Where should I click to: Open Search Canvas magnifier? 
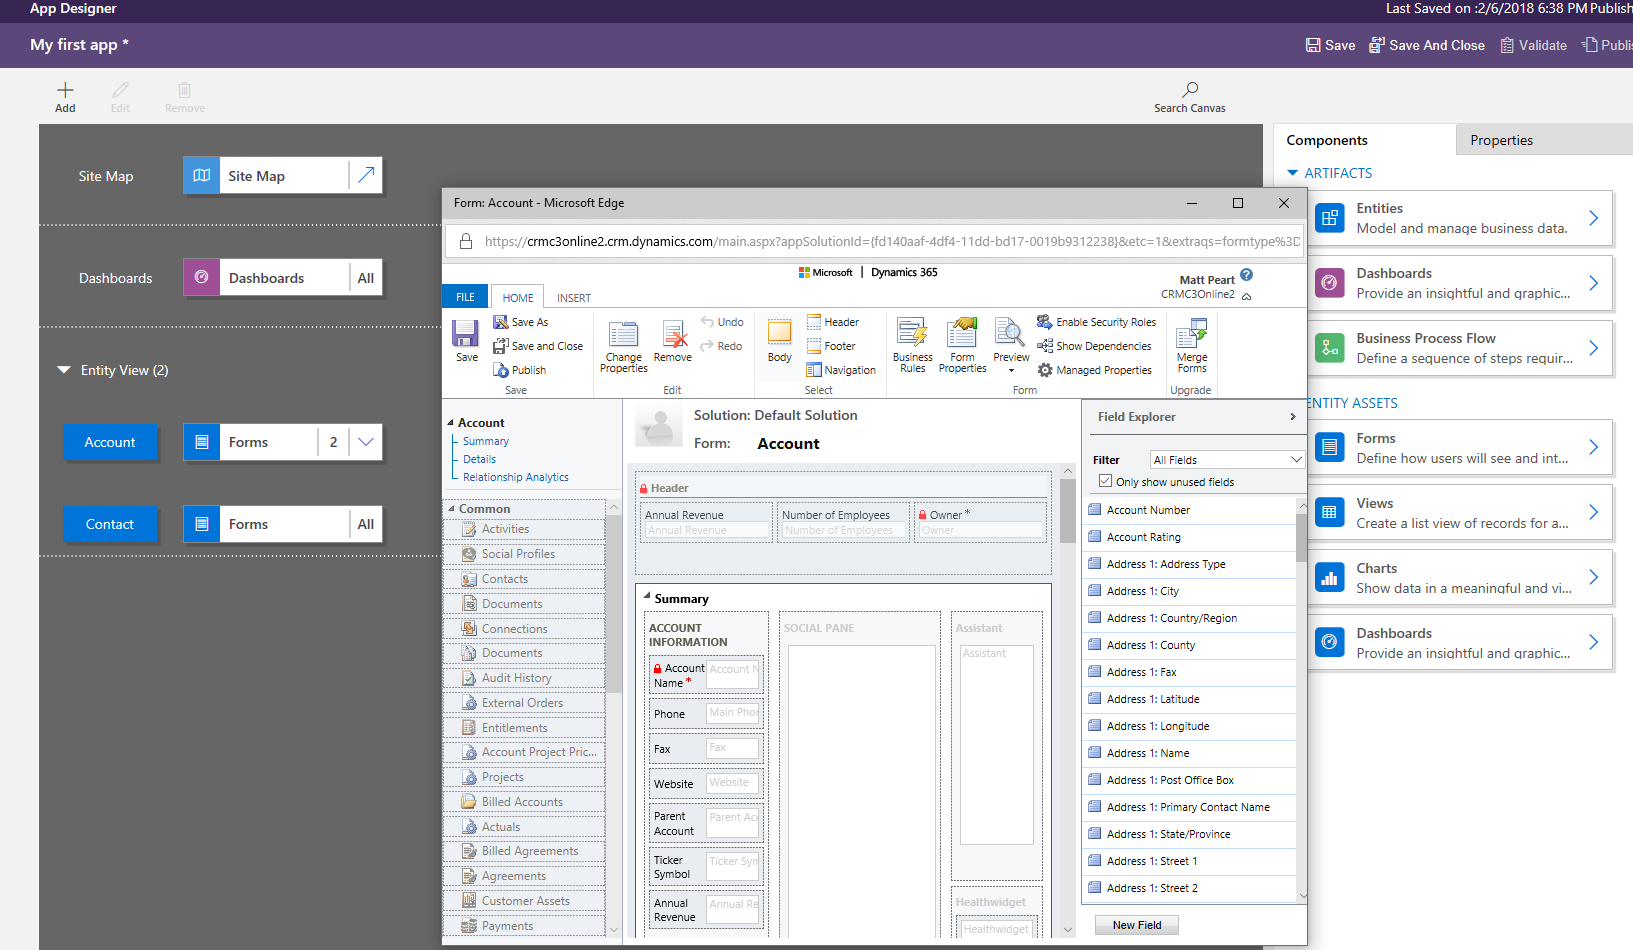(1190, 90)
